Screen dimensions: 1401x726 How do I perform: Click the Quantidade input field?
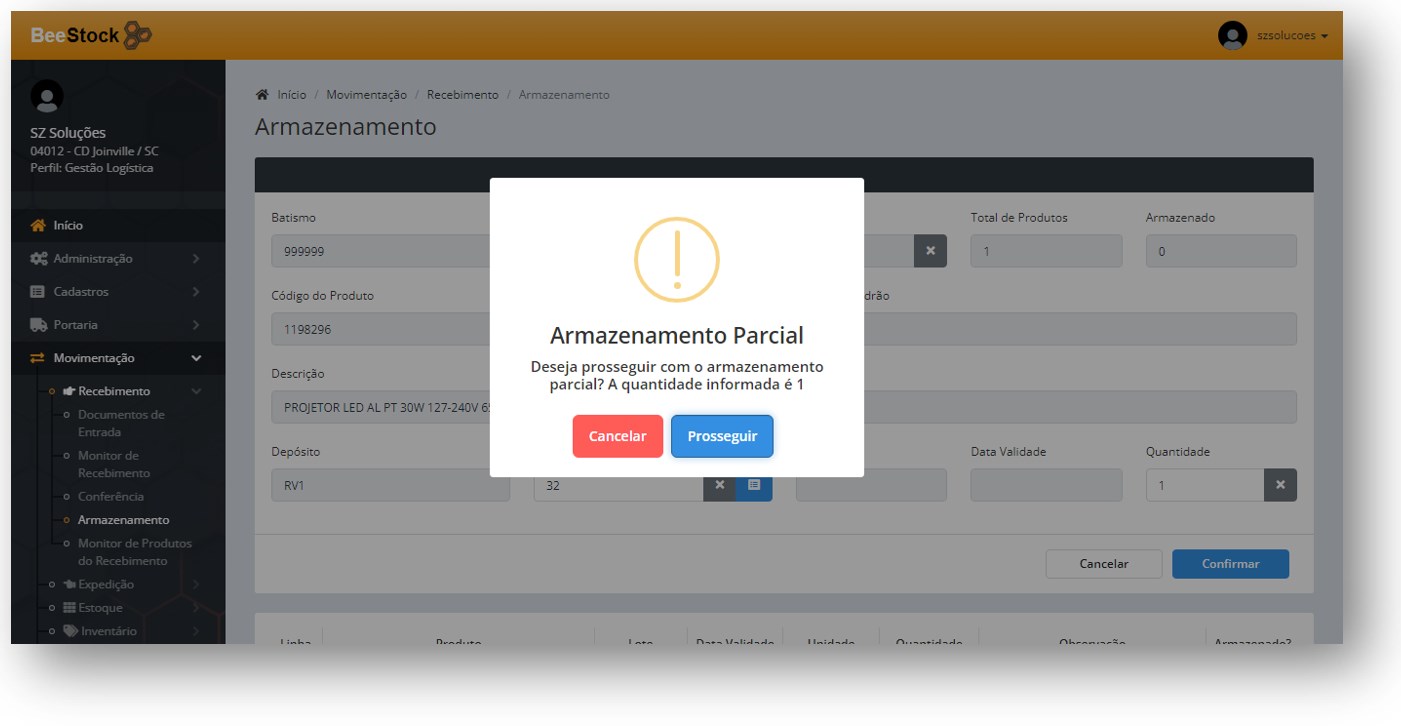[1204, 485]
